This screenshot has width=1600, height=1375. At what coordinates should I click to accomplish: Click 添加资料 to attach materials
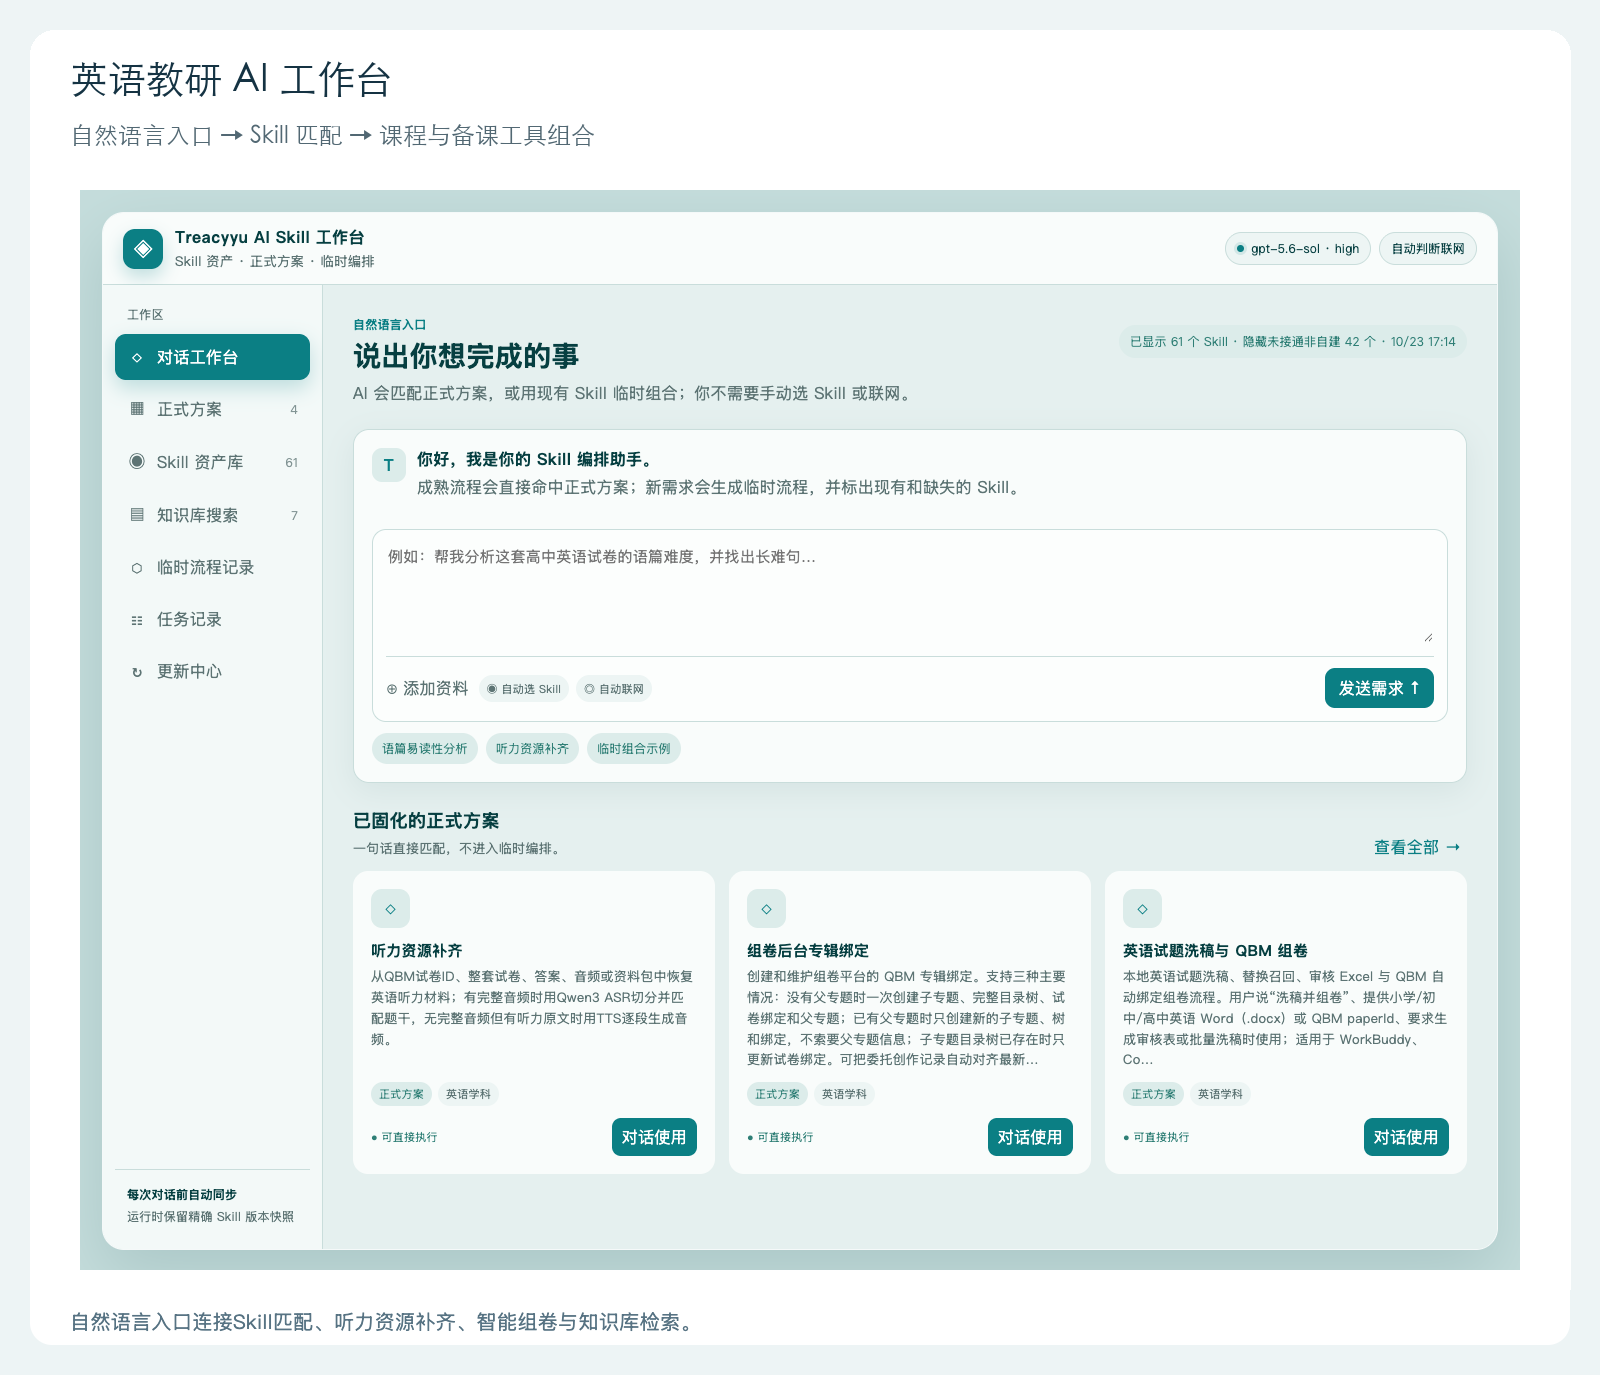coord(427,688)
